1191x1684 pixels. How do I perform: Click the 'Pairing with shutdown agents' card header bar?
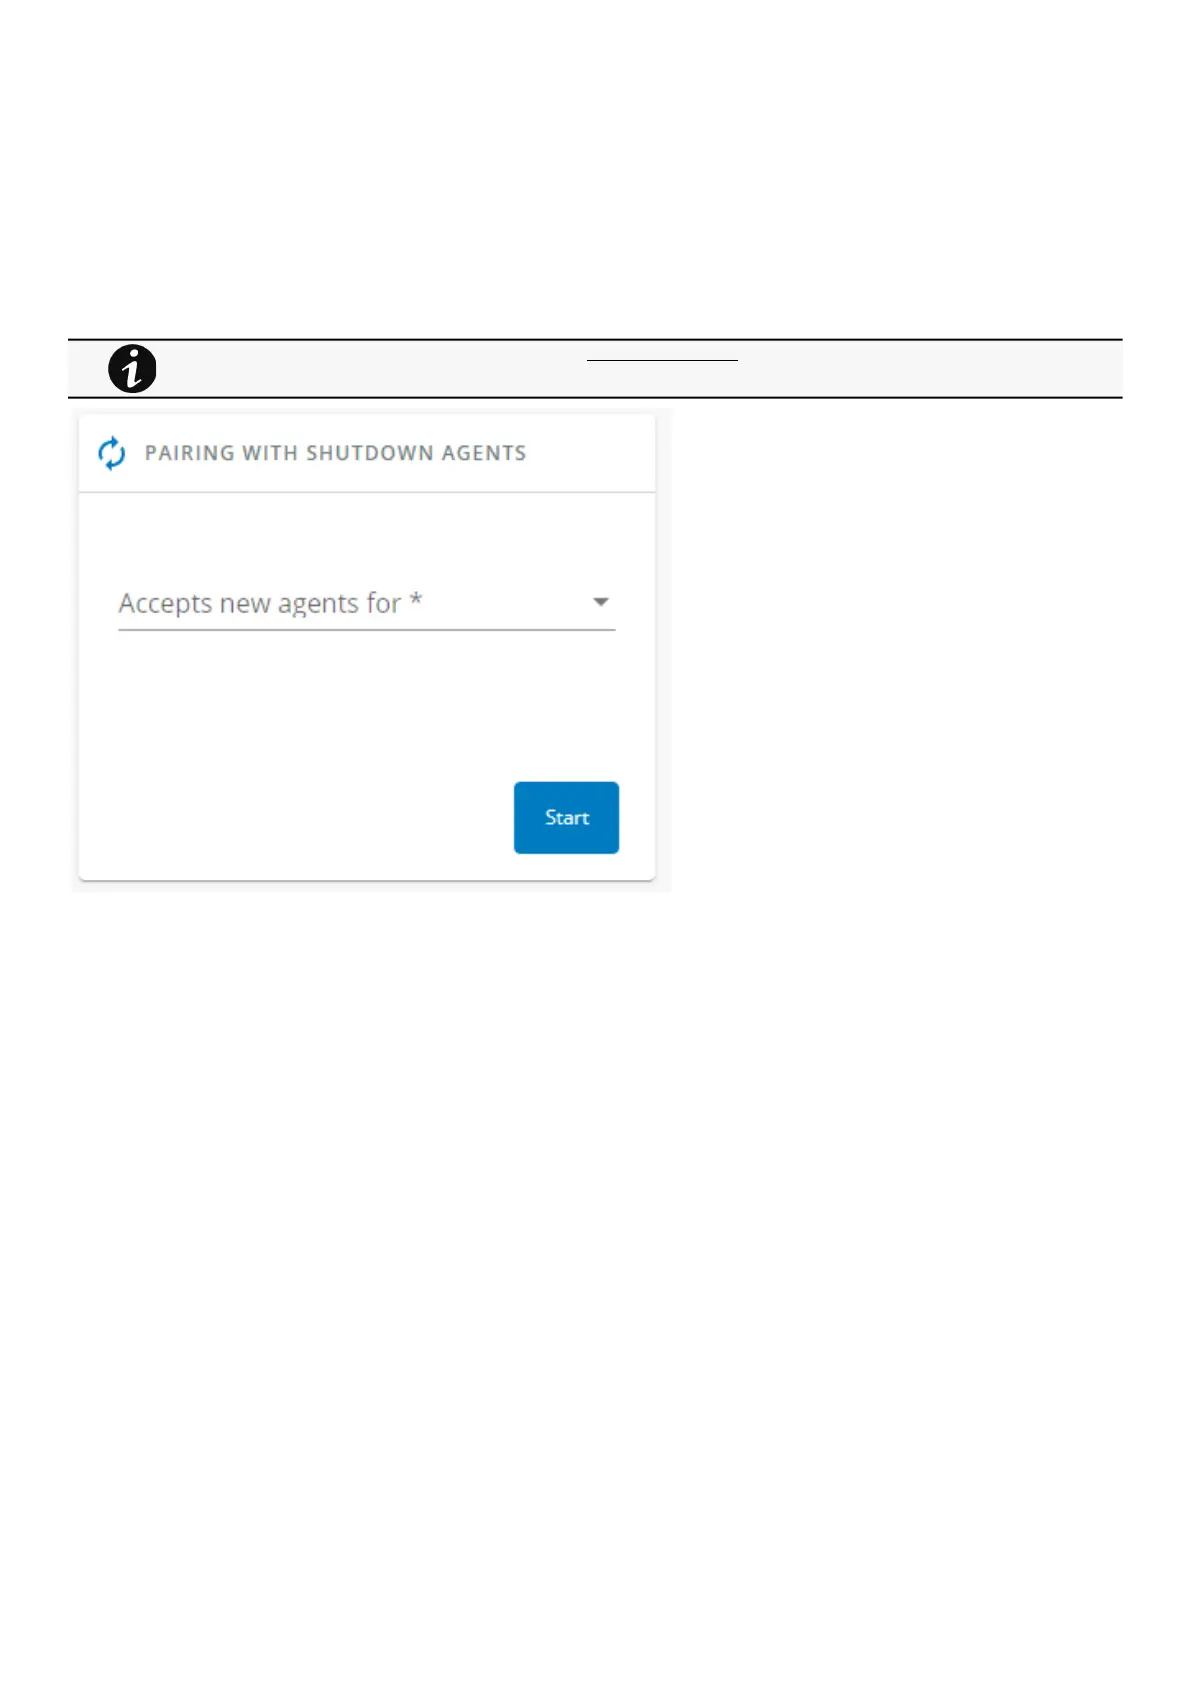tap(366, 453)
